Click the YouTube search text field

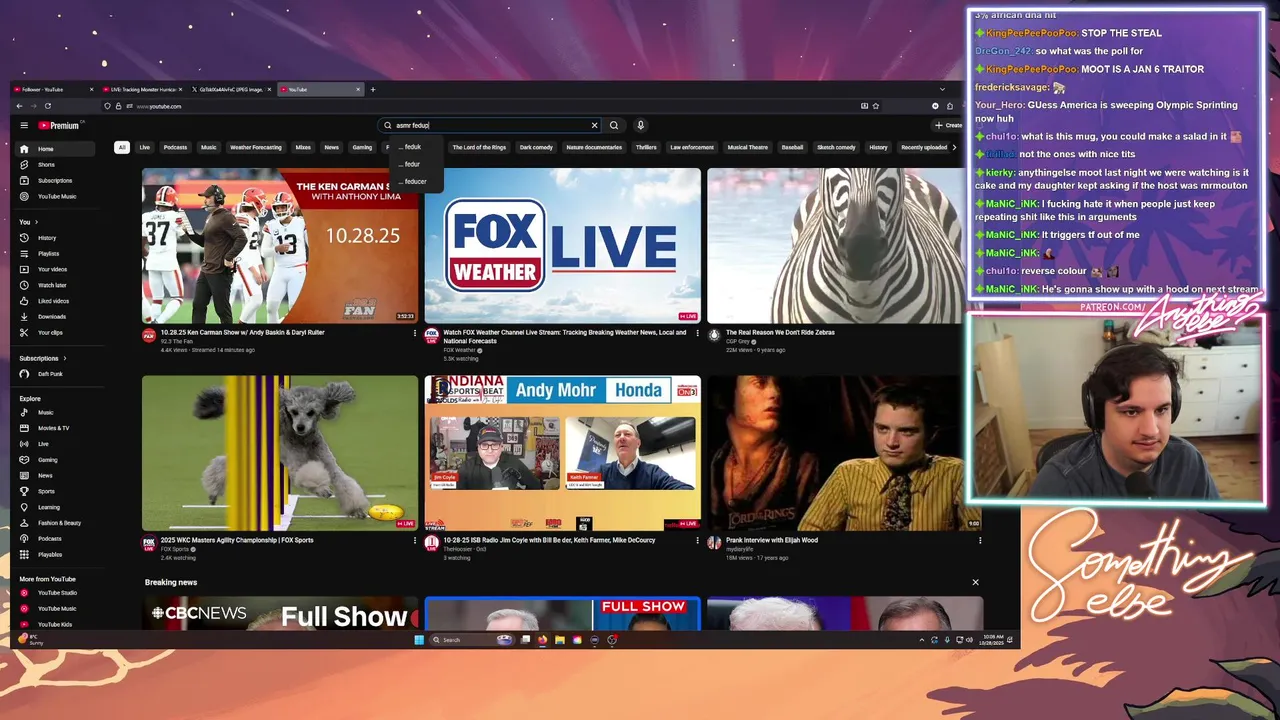488,125
